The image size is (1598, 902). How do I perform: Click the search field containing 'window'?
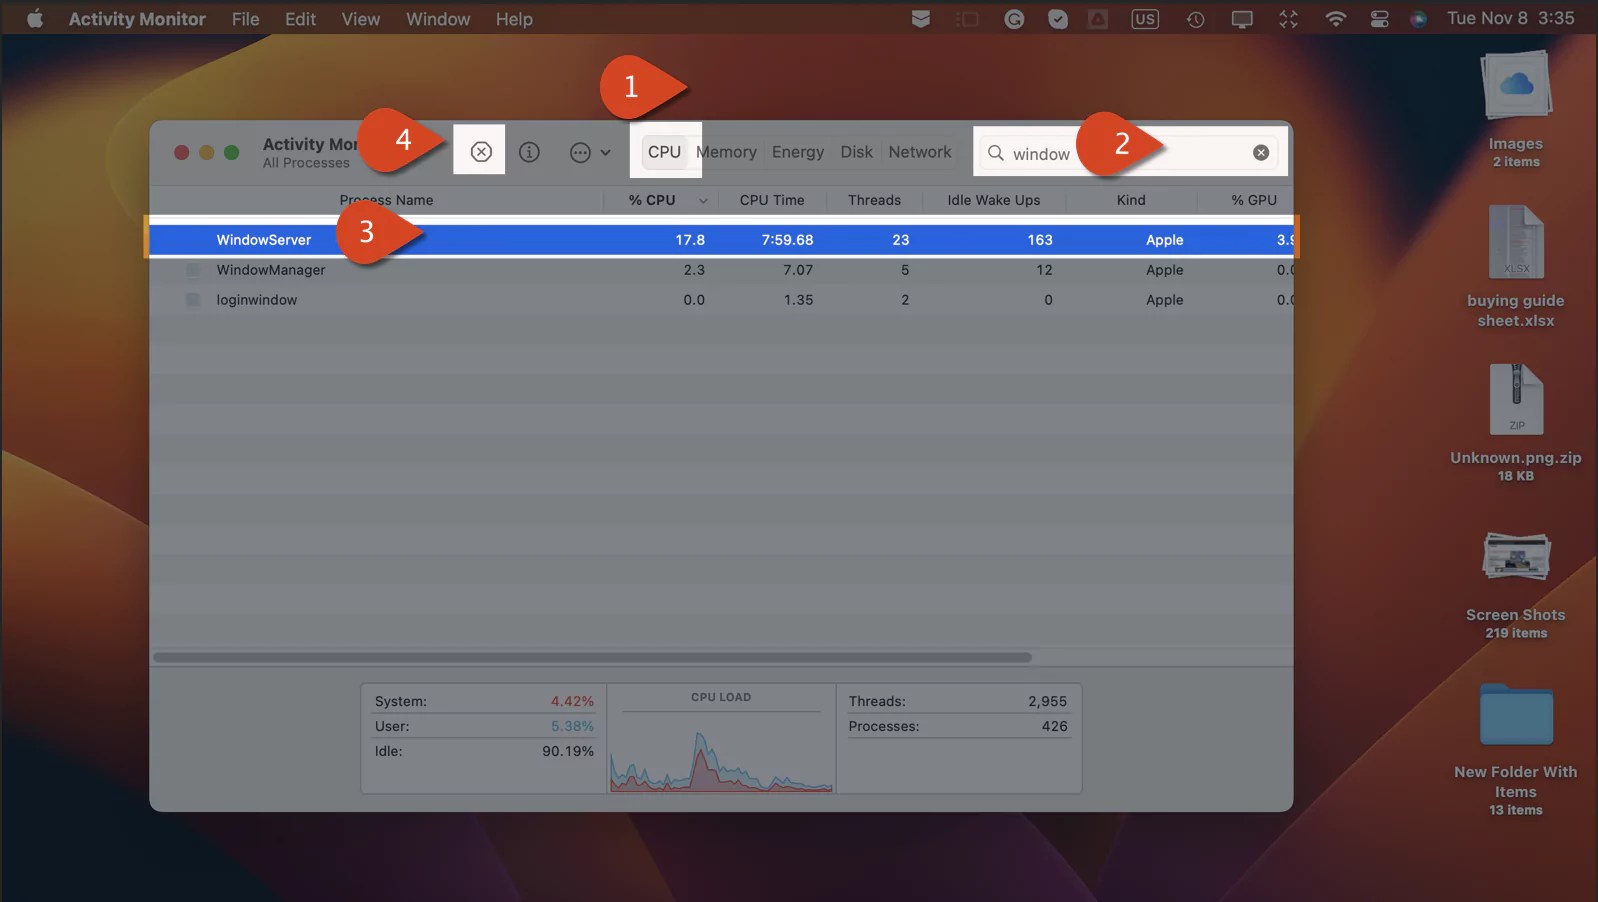(x=1130, y=153)
